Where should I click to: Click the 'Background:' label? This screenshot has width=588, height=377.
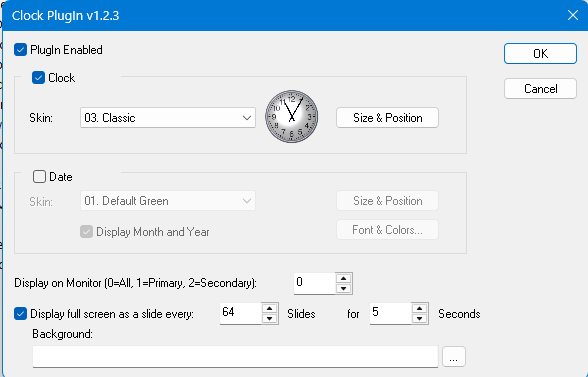click(62, 333)
